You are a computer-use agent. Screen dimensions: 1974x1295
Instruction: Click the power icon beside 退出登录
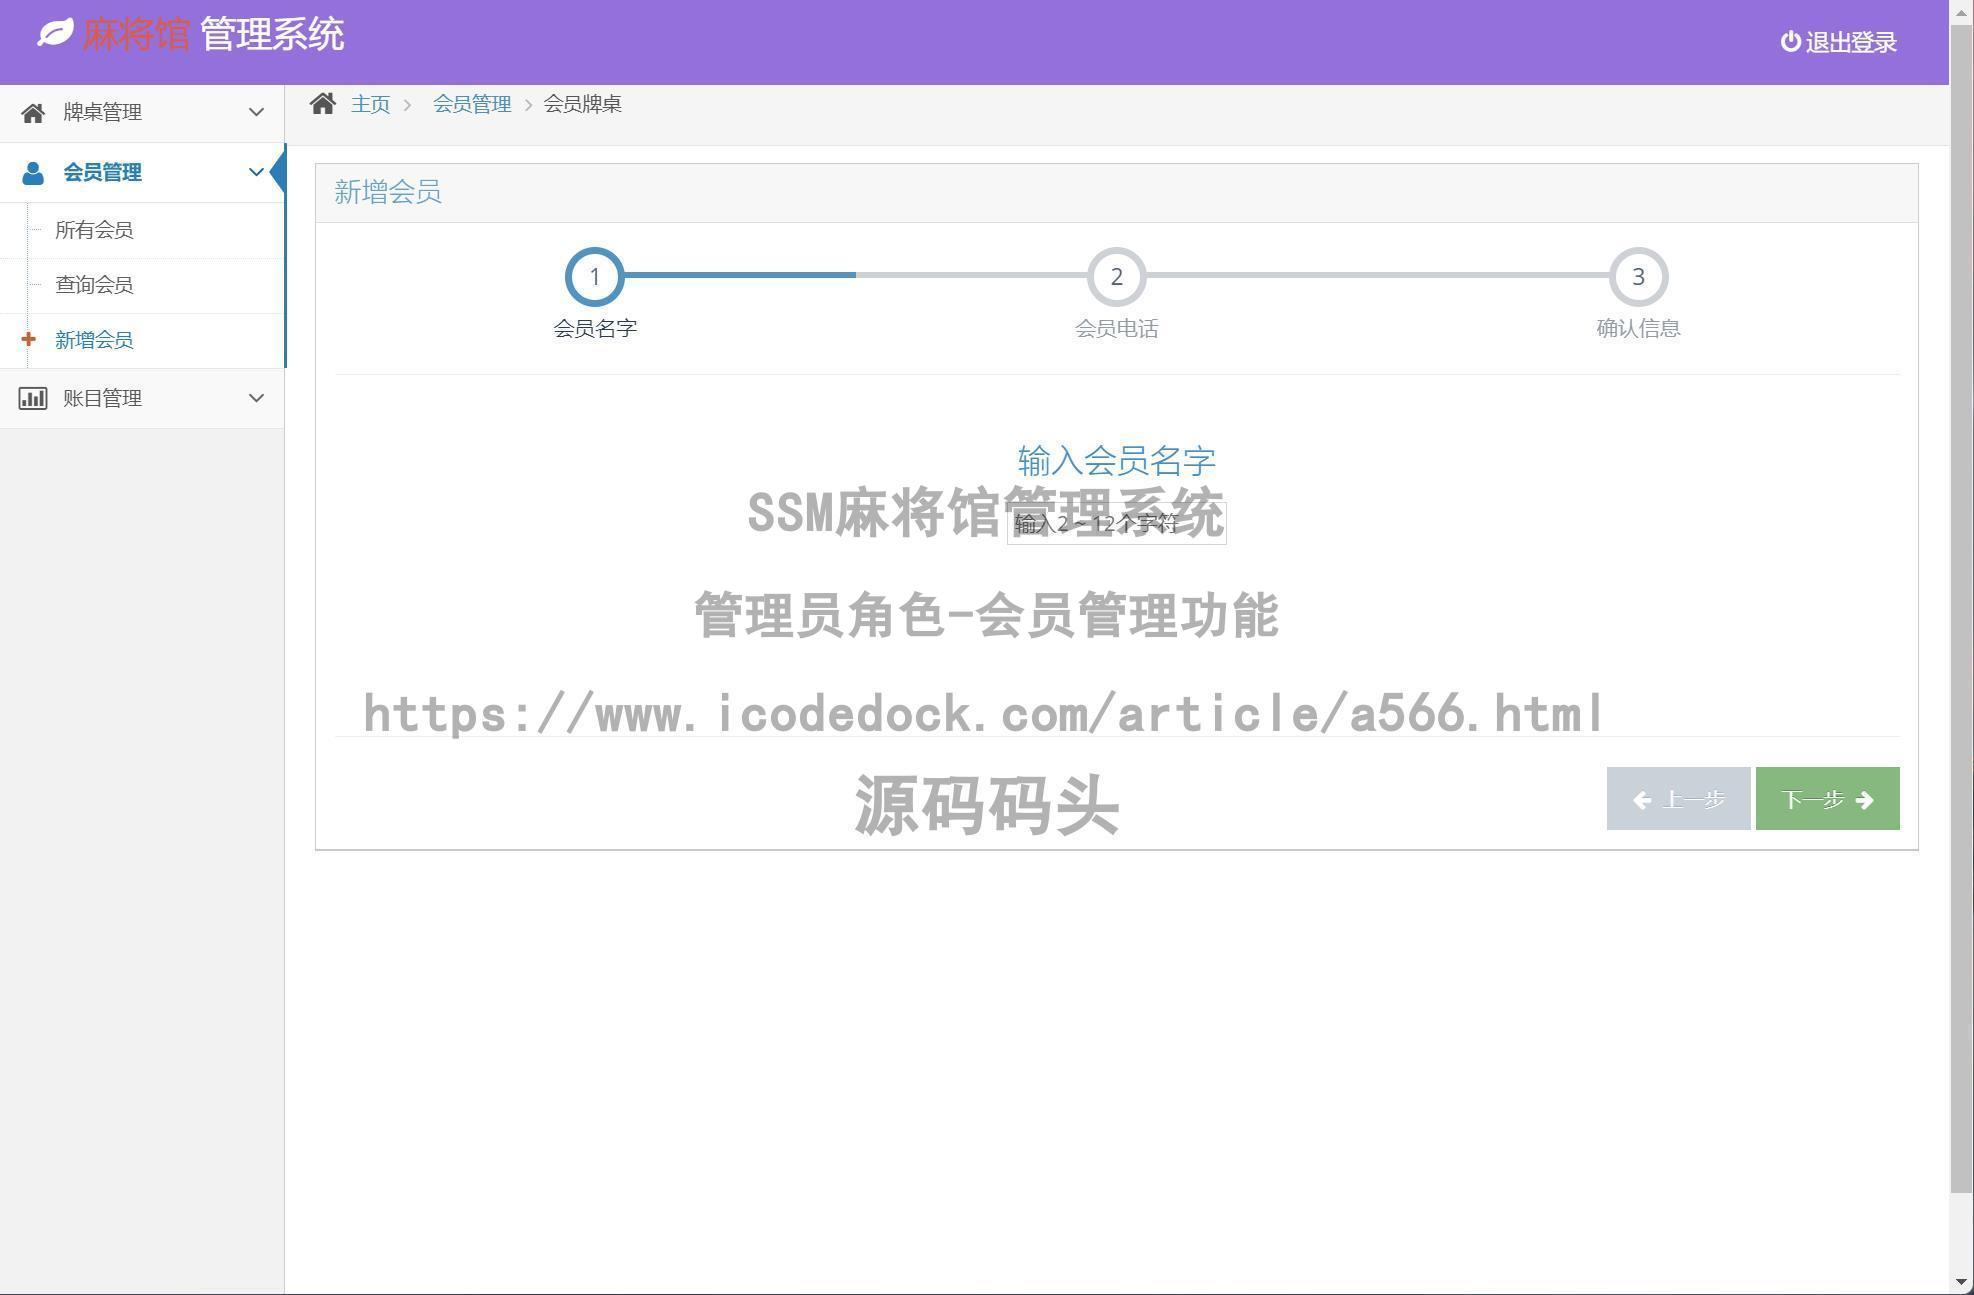coord(1790,42)
